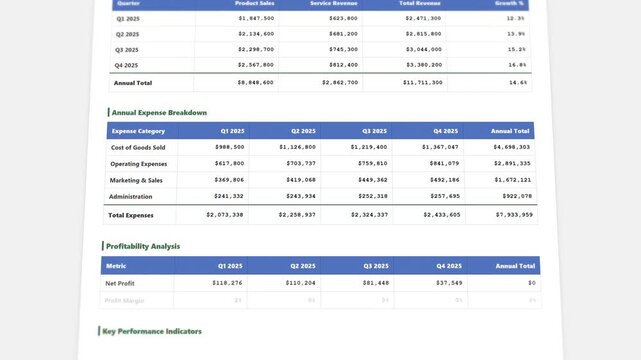Click Q1 2025 header in expense table
The width and height of the screenshot is (641, 360).
coord(232,131)
